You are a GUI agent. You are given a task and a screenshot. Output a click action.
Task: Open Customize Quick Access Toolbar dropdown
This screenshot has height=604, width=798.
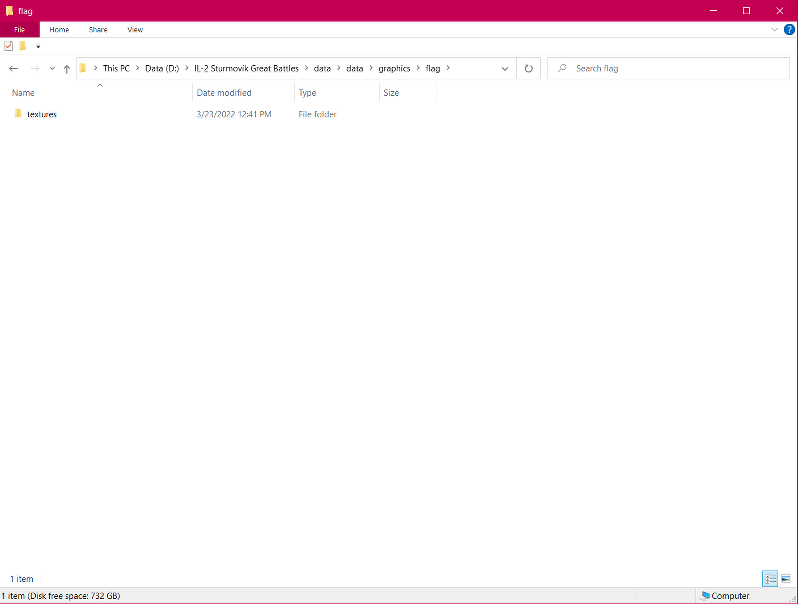(x=38, y=46)
